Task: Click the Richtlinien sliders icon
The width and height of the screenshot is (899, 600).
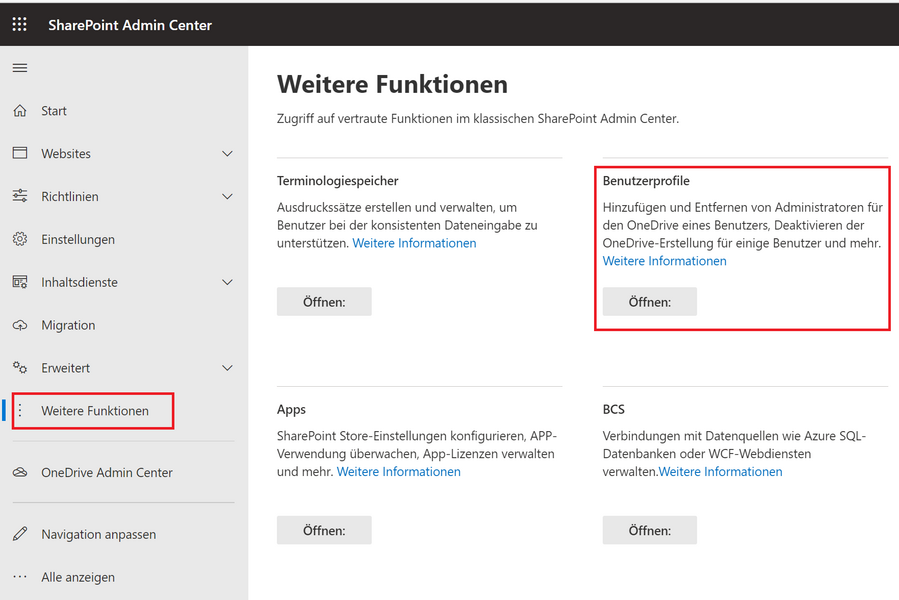Action: [x=20, y=196]
